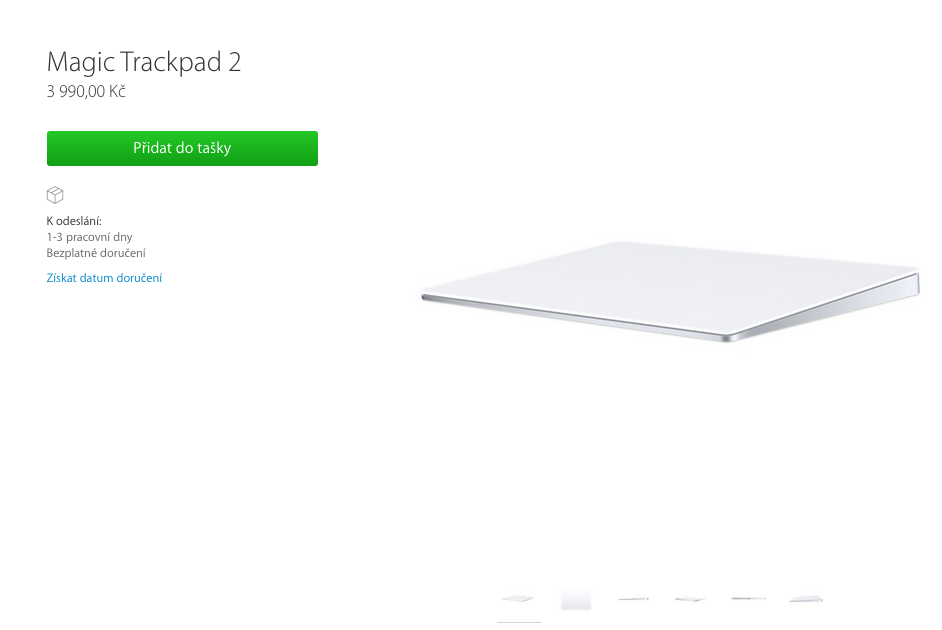The height and width of the screenshot is (630, 942).
Task: Click the trackpad's rounded front corner
Action: 729,338
